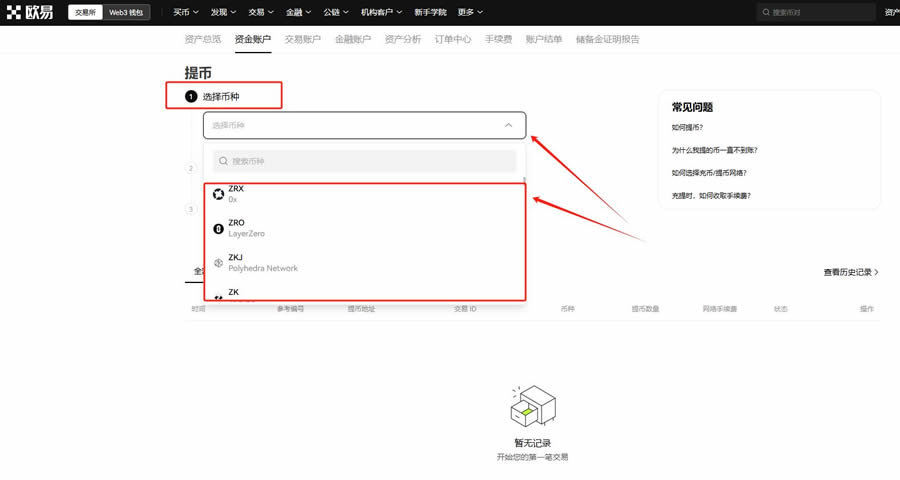Open 查看历史记录 link
900x480 pixels.
point(850,272)
